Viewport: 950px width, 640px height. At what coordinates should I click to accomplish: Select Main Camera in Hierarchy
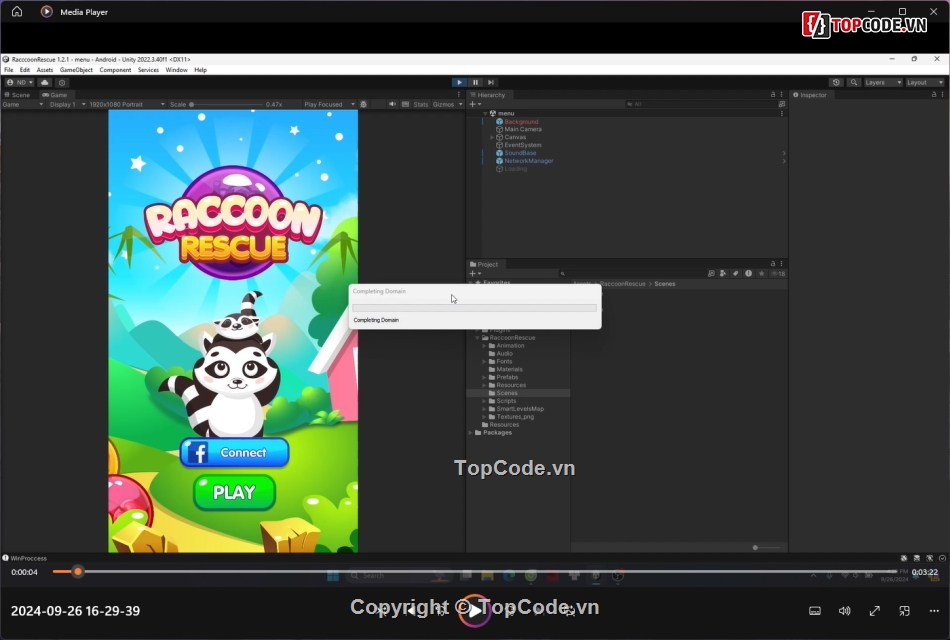[x=522, y=130]
